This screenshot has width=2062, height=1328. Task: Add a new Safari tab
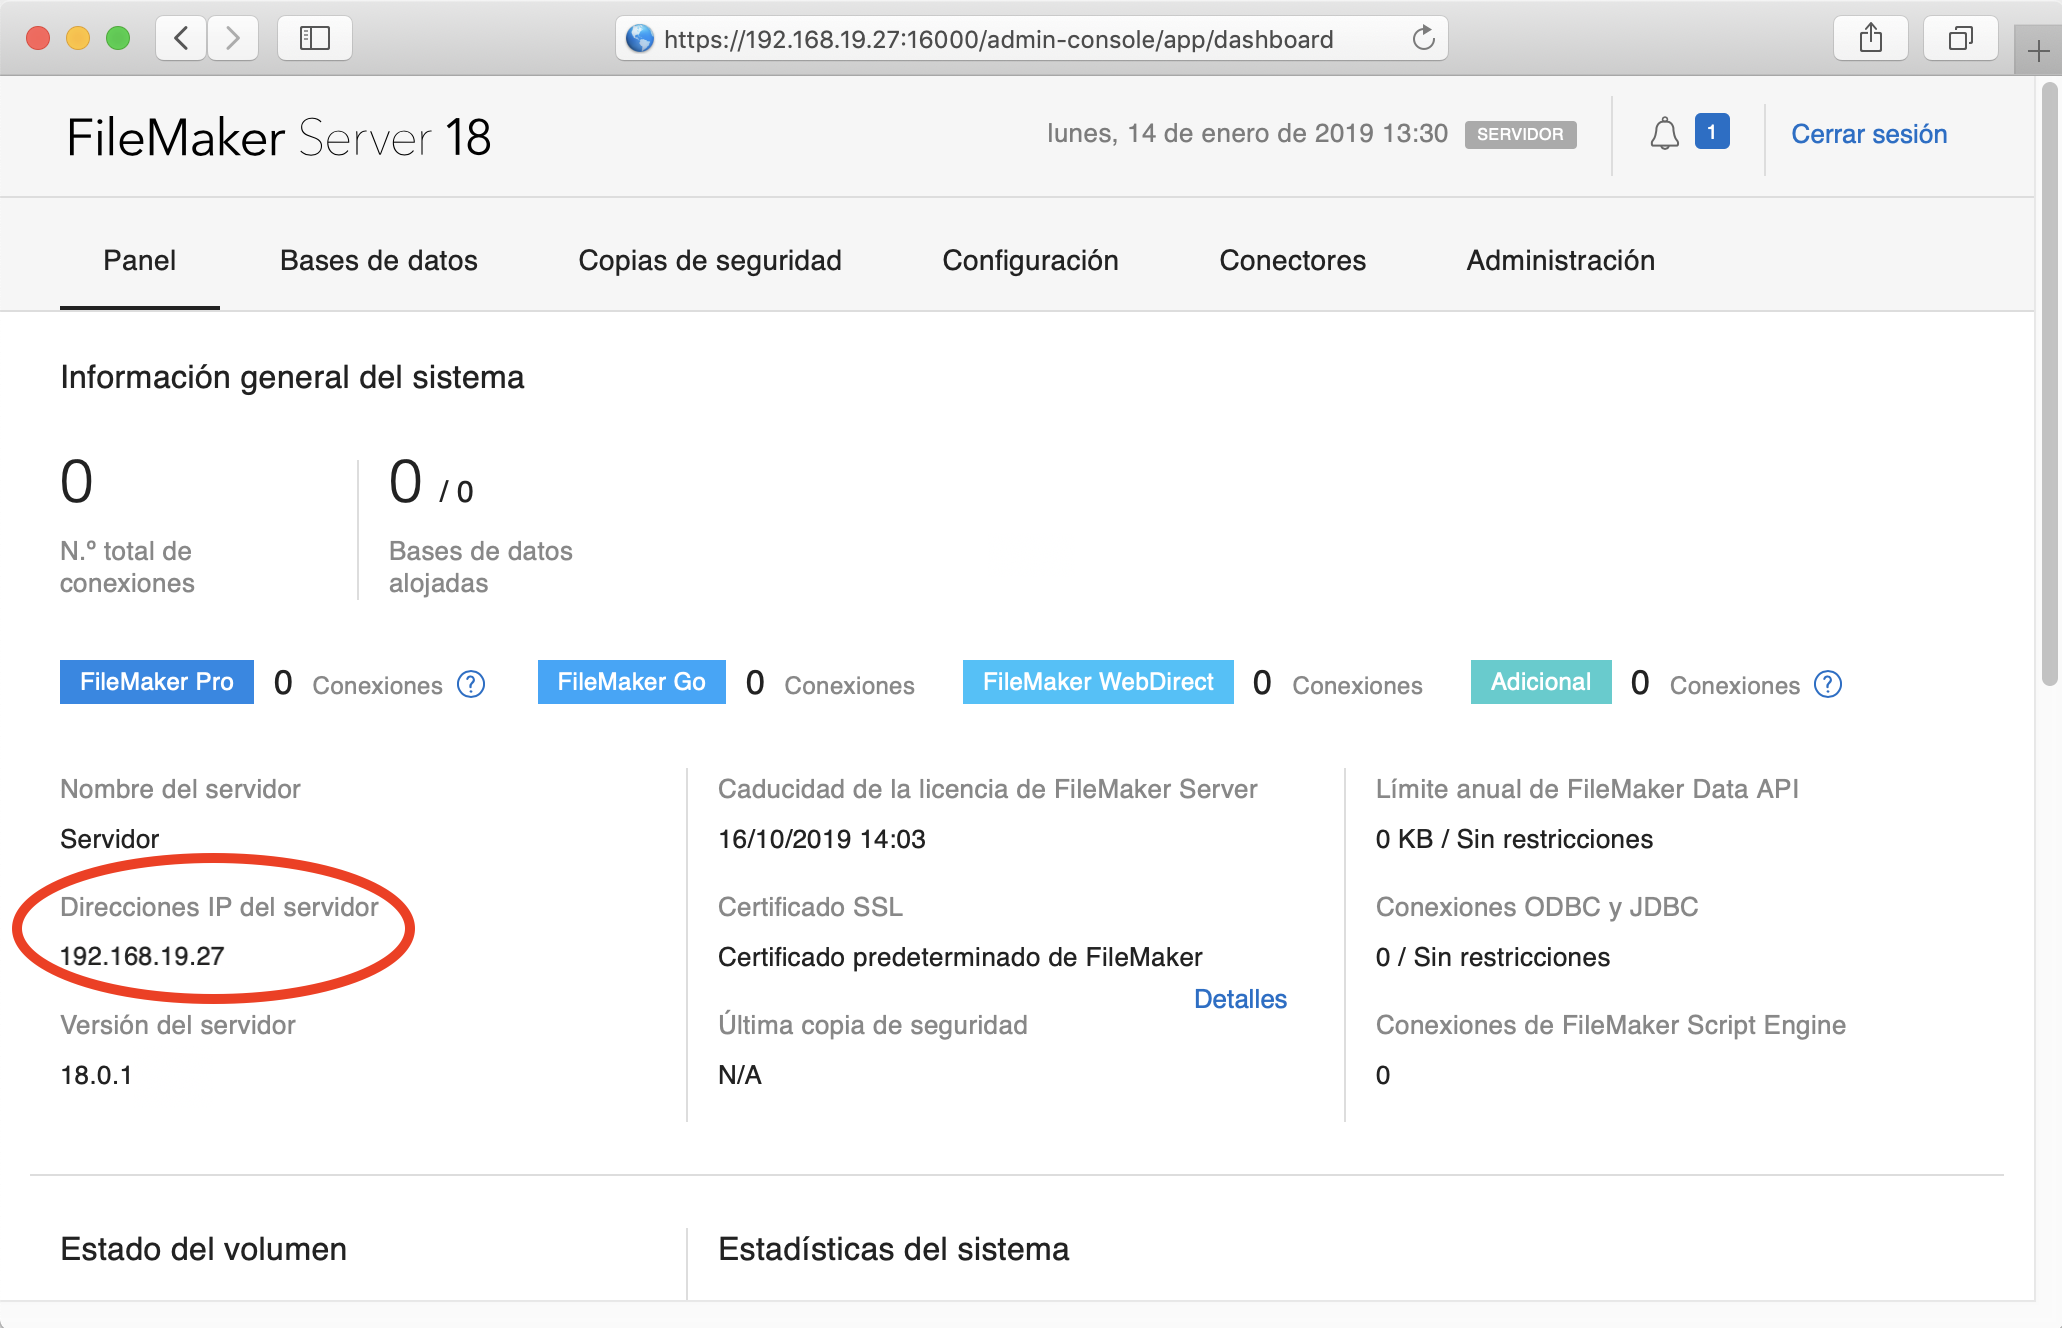pyautogui.click(x=2038, y=51)
